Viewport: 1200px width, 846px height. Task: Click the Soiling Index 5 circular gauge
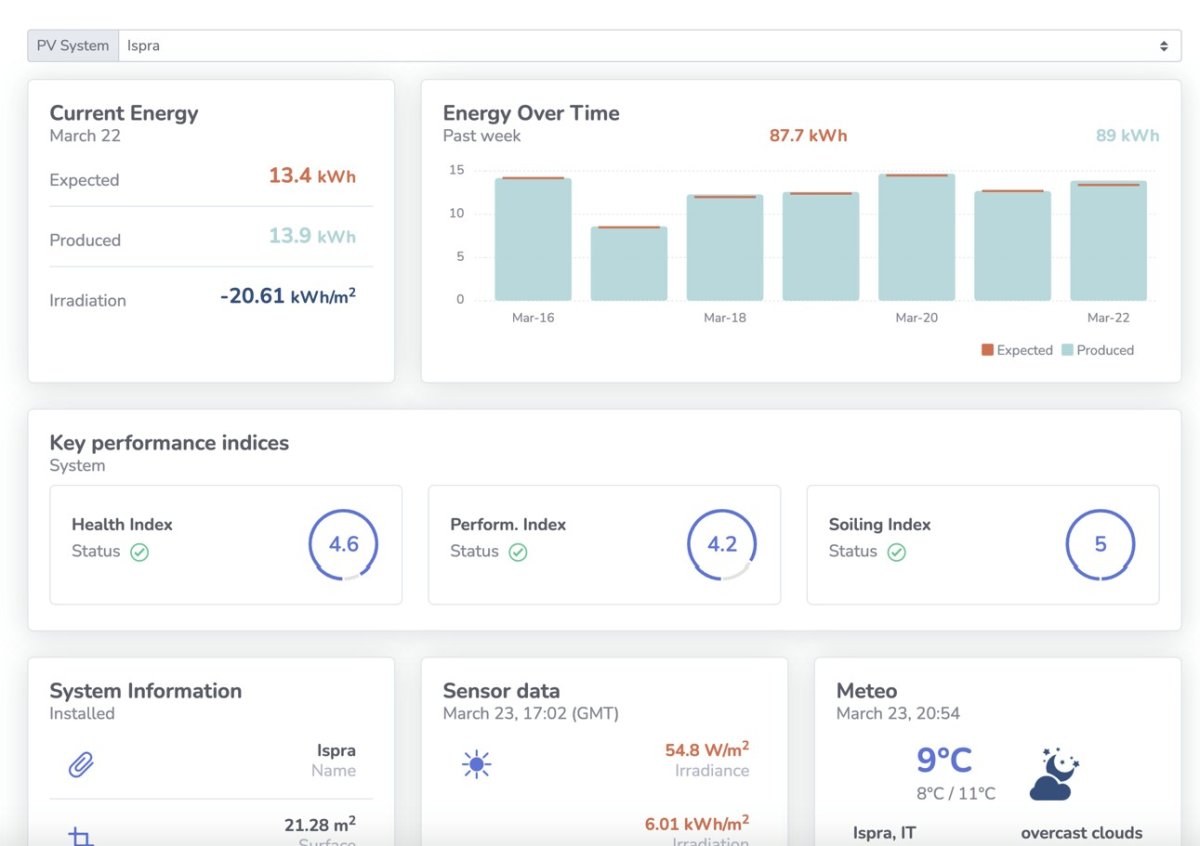pyautogui.click(x=1100, y=545)
